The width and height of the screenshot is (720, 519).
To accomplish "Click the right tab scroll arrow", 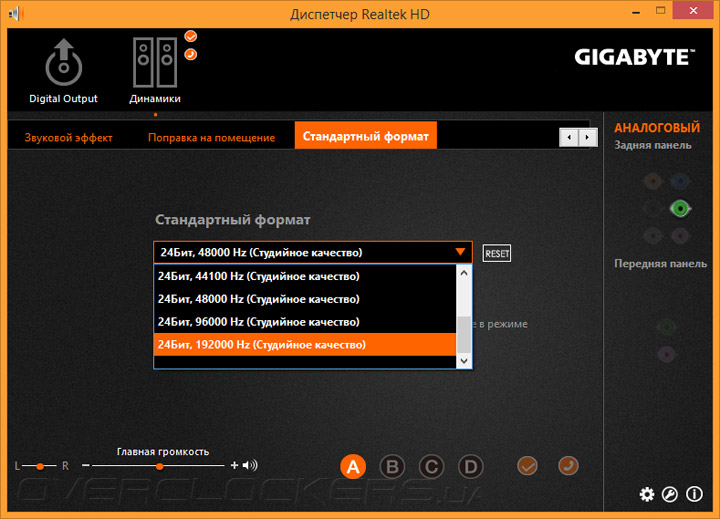I will [587, 137].
